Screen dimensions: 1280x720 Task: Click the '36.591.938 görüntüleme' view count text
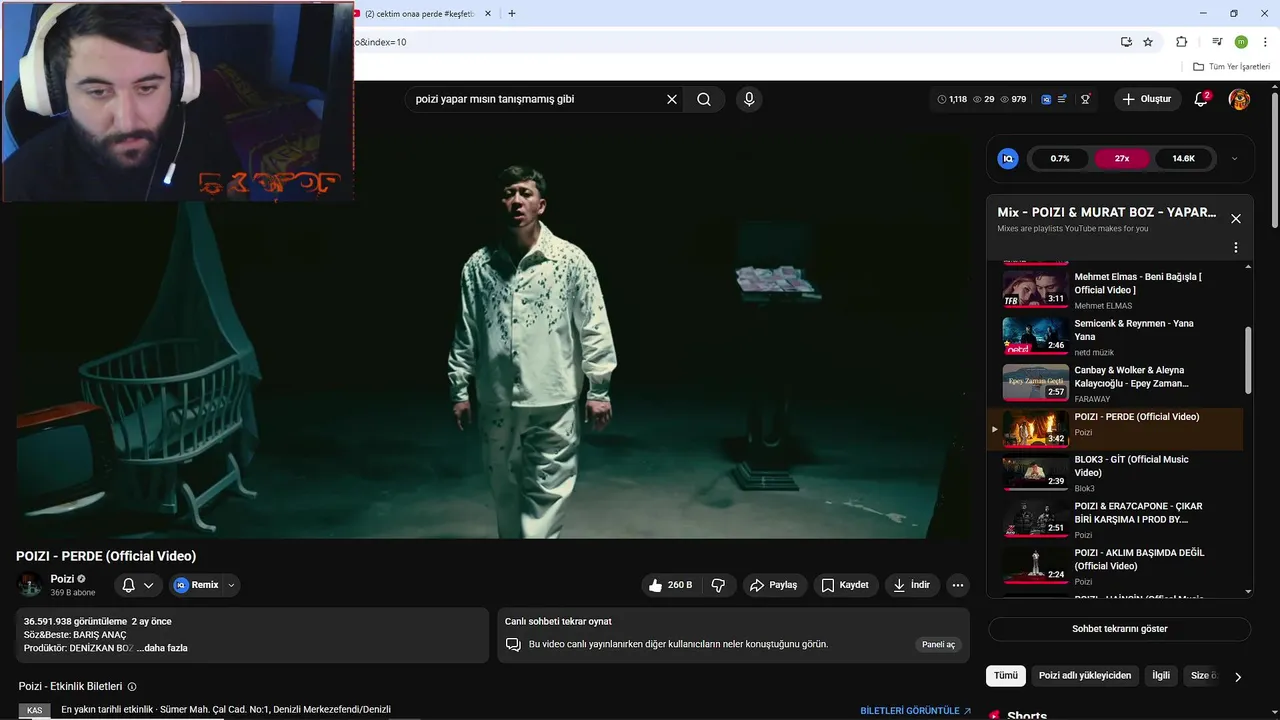[76, 621]
